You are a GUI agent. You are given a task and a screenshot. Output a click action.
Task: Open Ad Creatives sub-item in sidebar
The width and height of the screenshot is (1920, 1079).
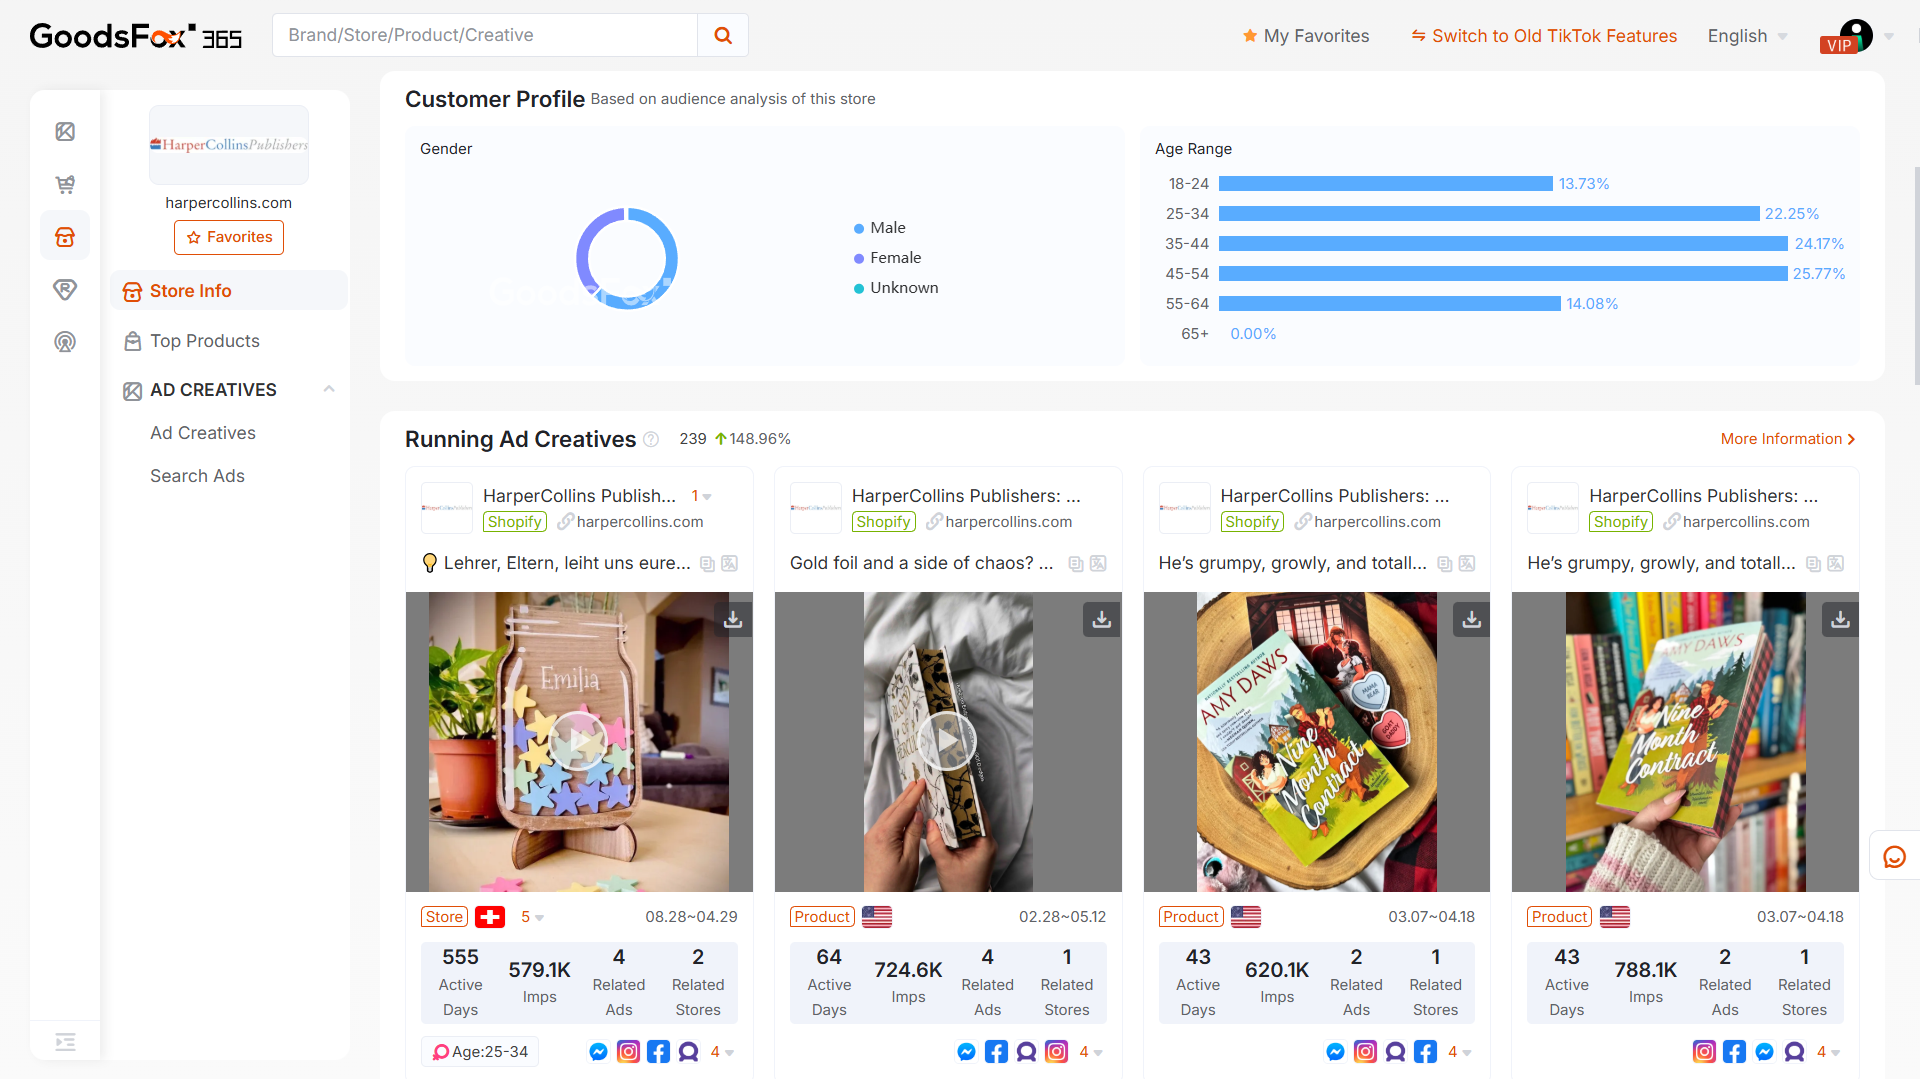[x=203, y=433]
